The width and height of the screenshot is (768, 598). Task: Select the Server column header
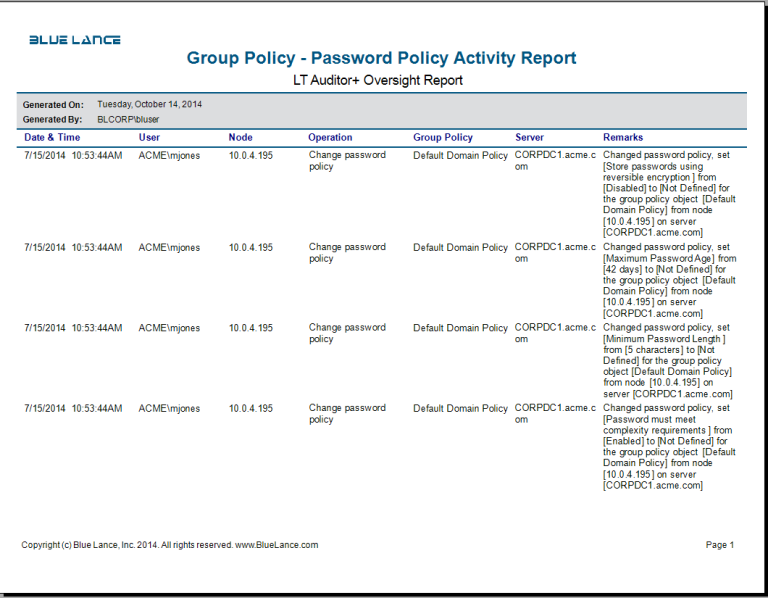tap(529, 137)
